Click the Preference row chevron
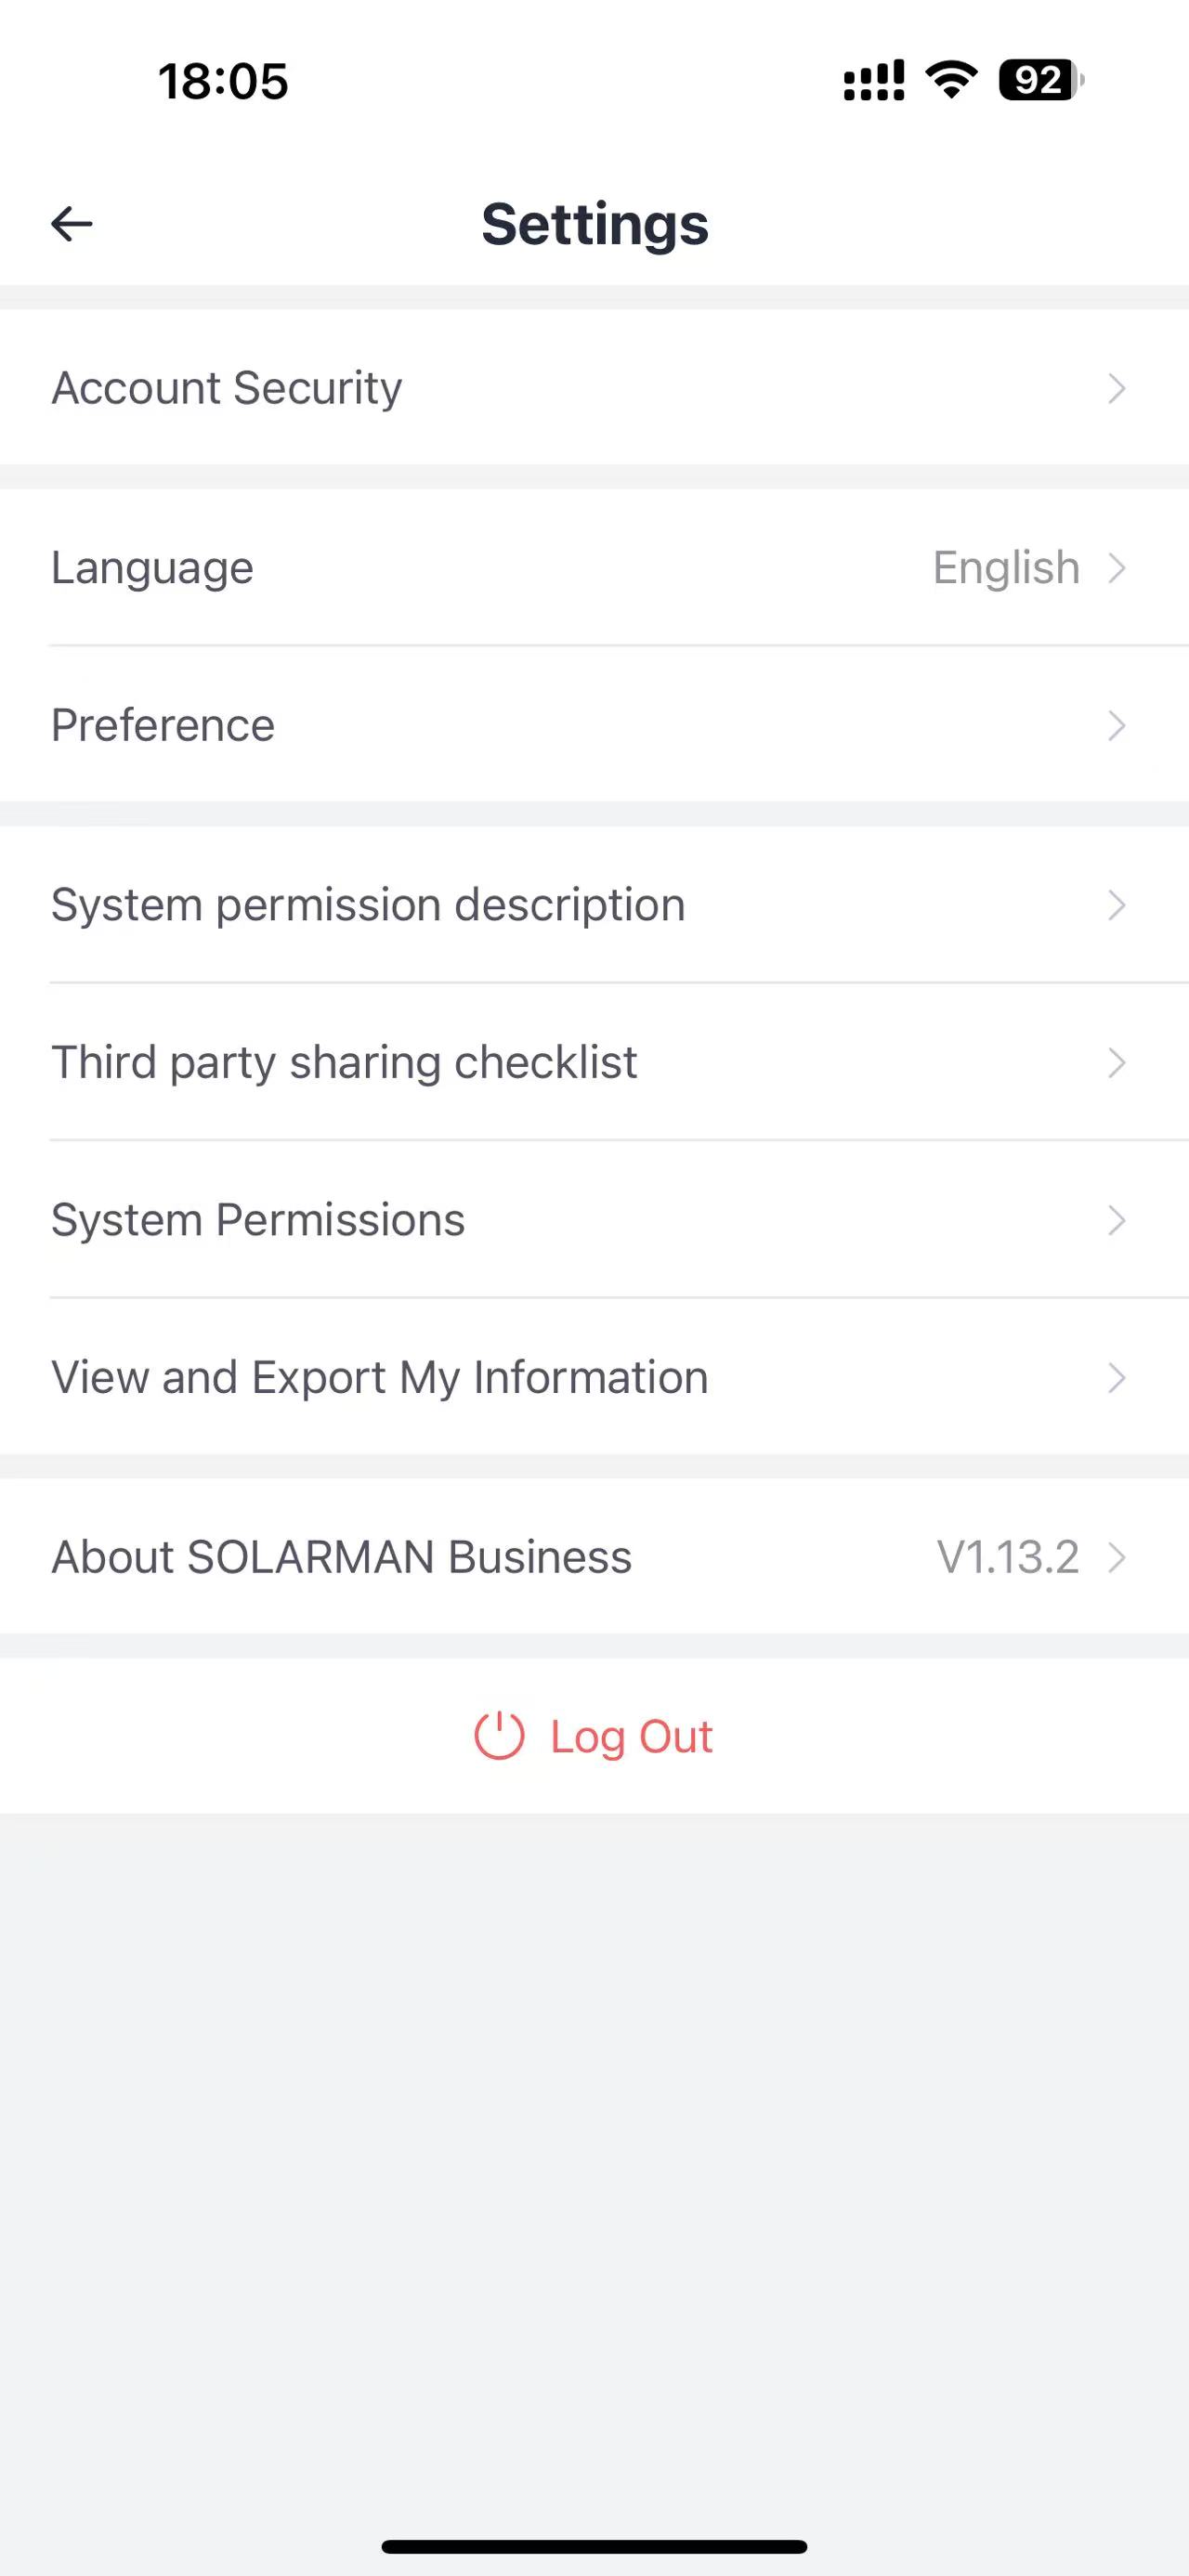The height and width of the screenshot is (2576, 1189). click(1117, 725)
